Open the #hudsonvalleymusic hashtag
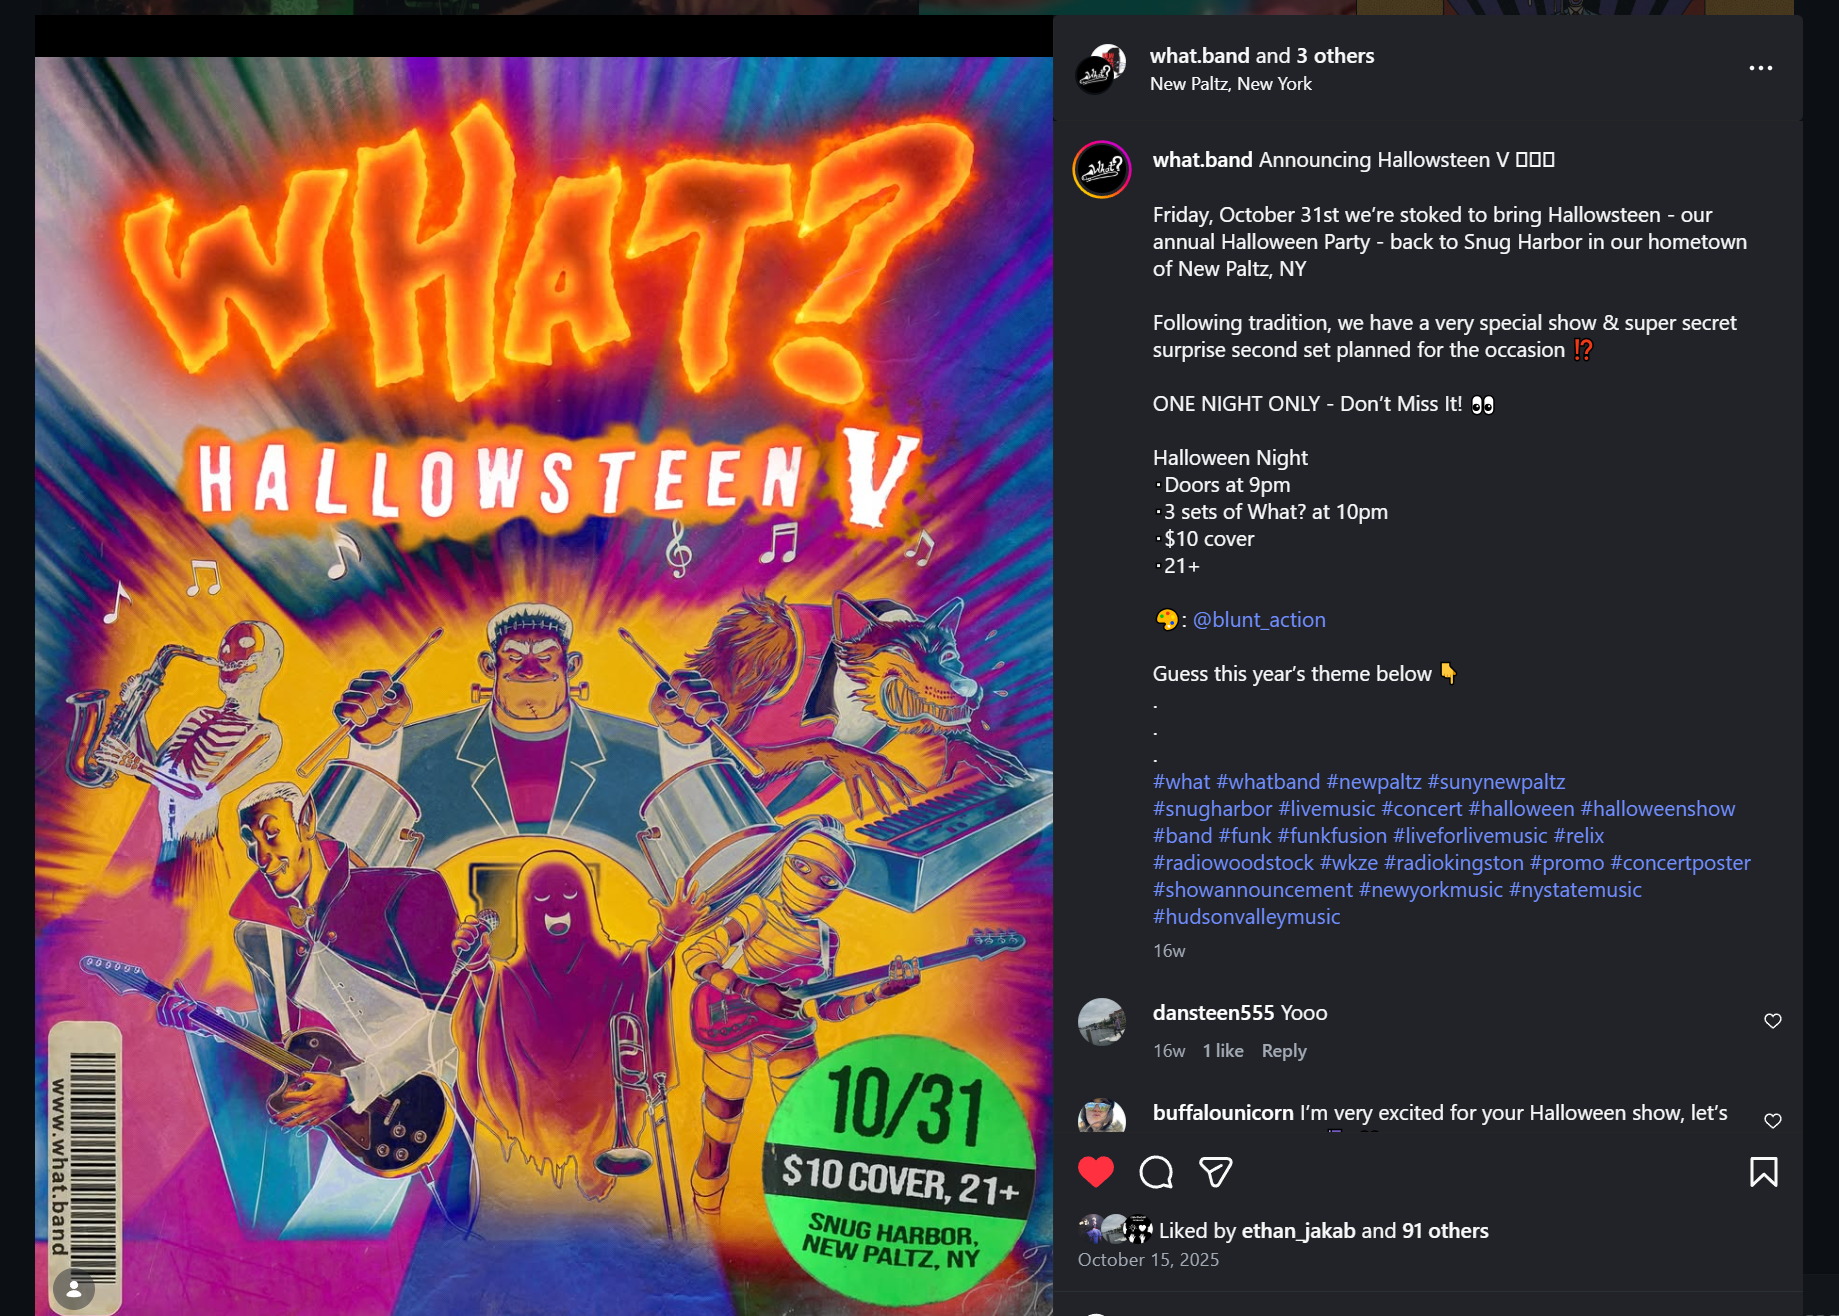The width and height of the screenshot is (1839, 1316). click(1246, 917)
